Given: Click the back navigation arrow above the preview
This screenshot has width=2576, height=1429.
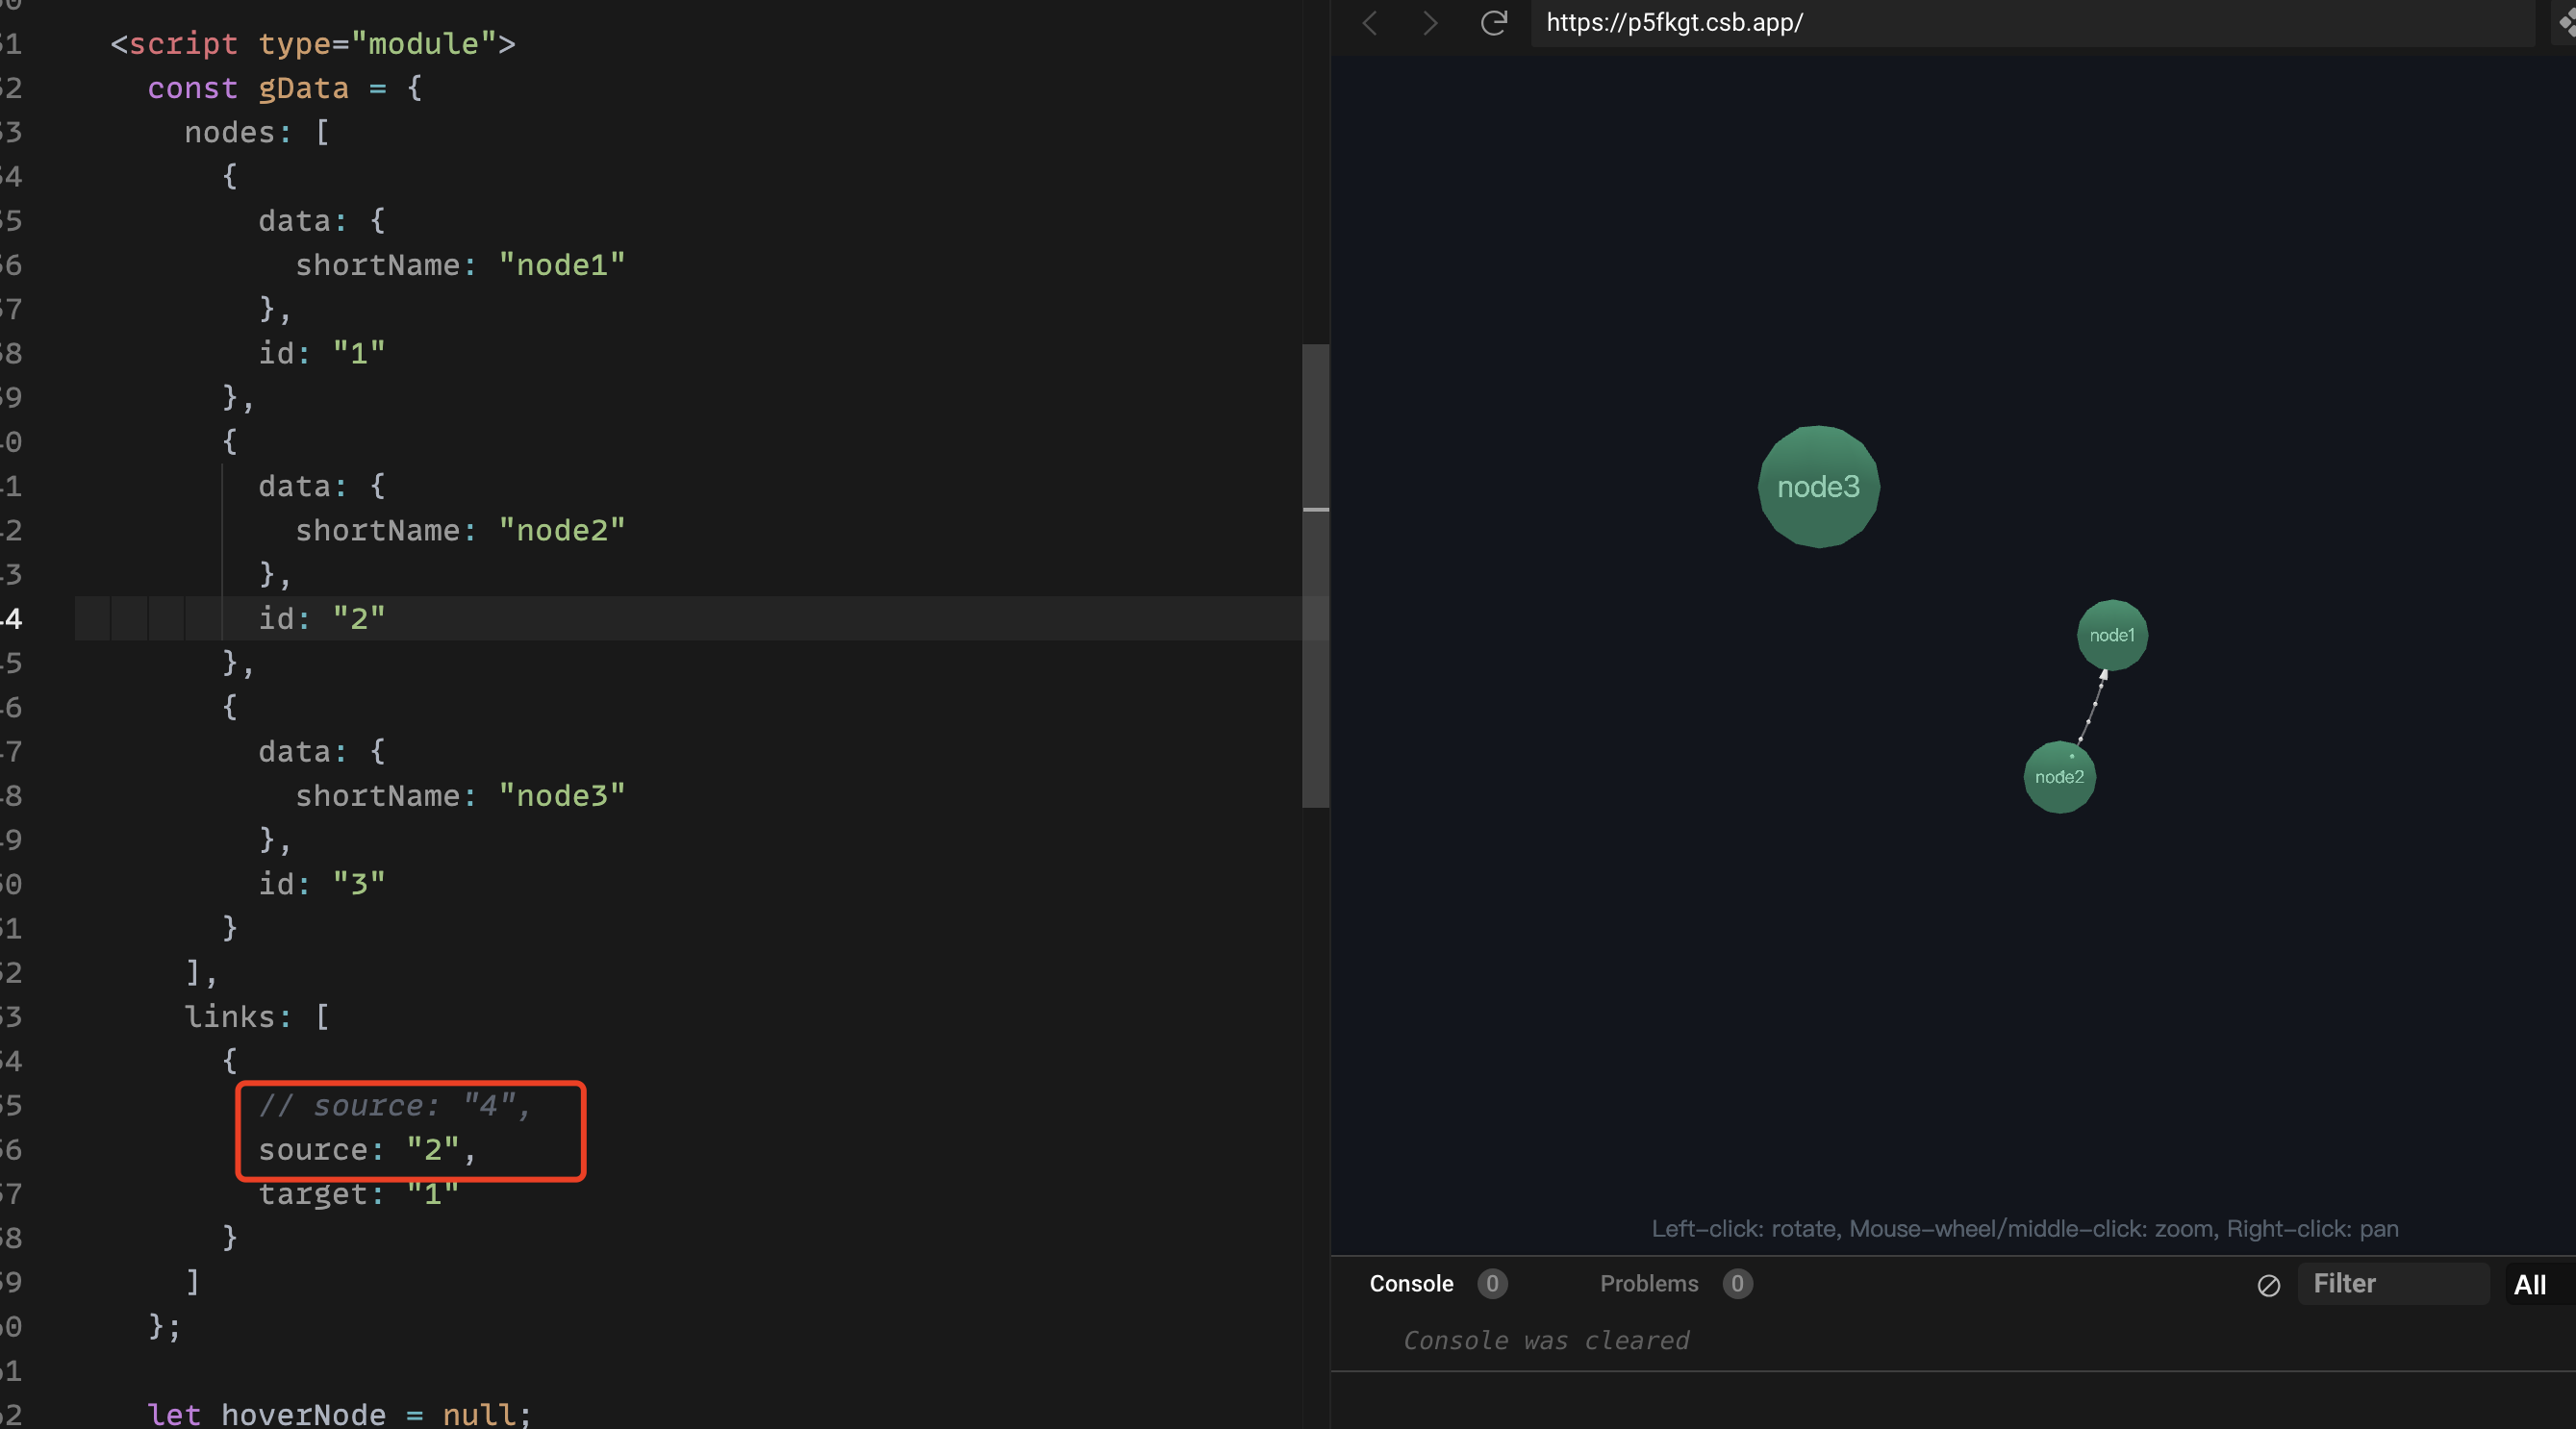Looking at the screenshot, I should click(1369, 23).
